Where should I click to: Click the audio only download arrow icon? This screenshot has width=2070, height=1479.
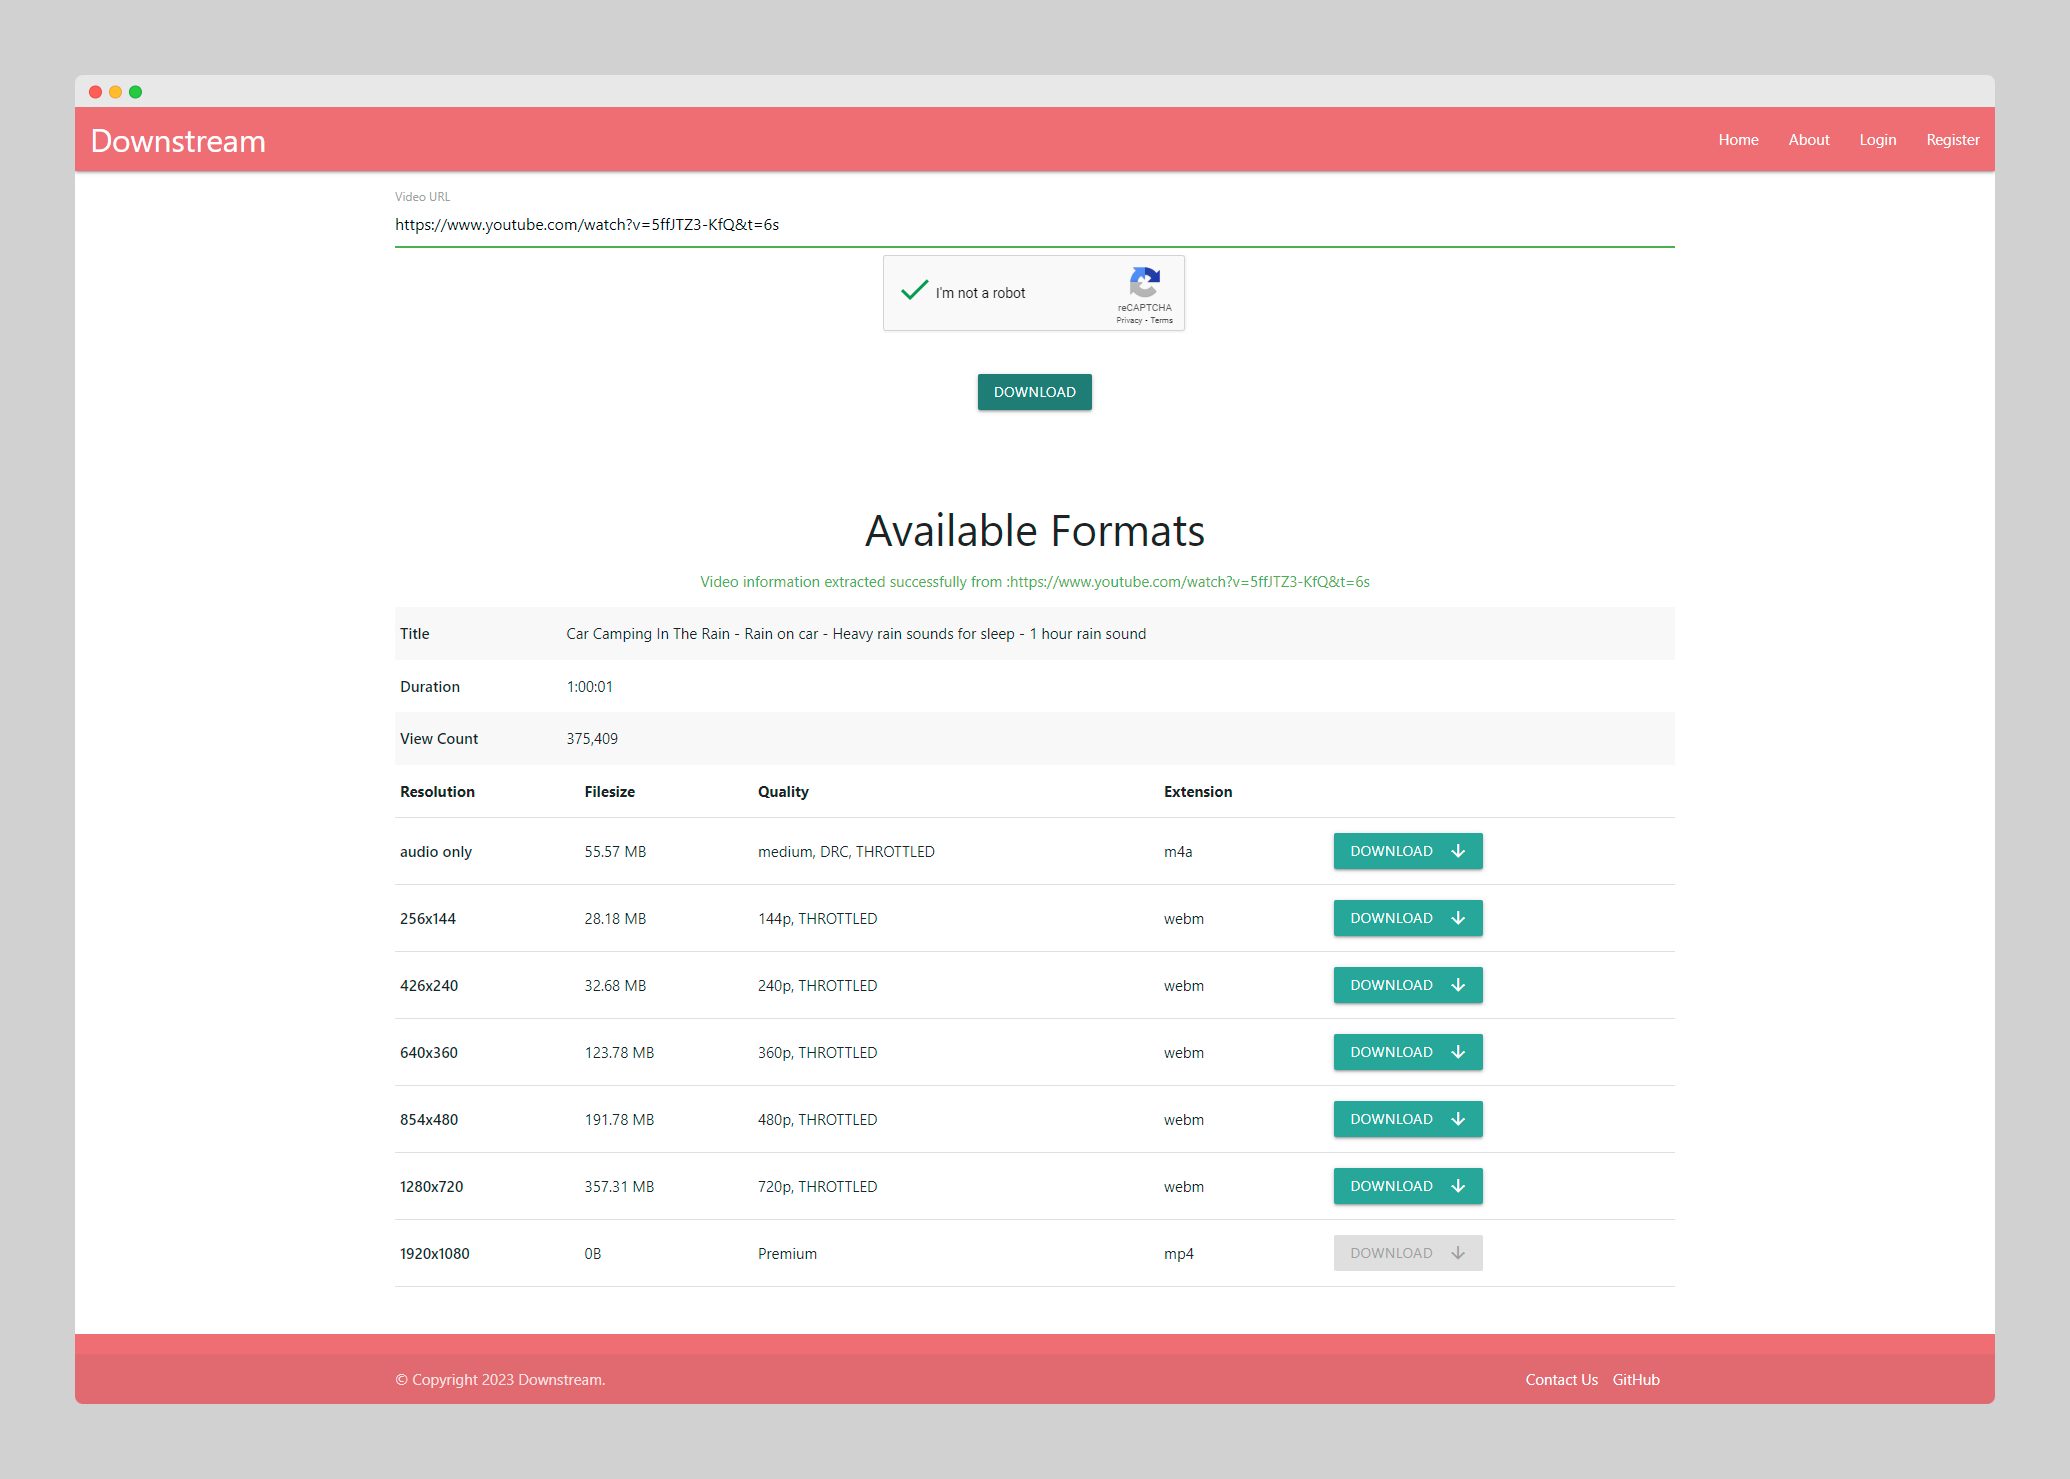[x=1458, y=851]
